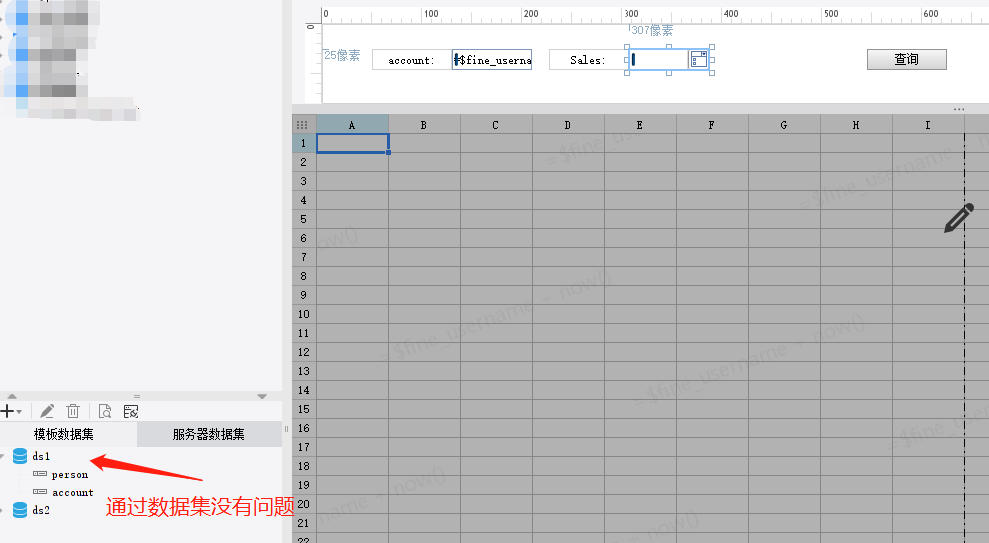Click cell A1 in the grid
Image resolution: width=989 pixels, height=543 pixels.
click(352, 143)
